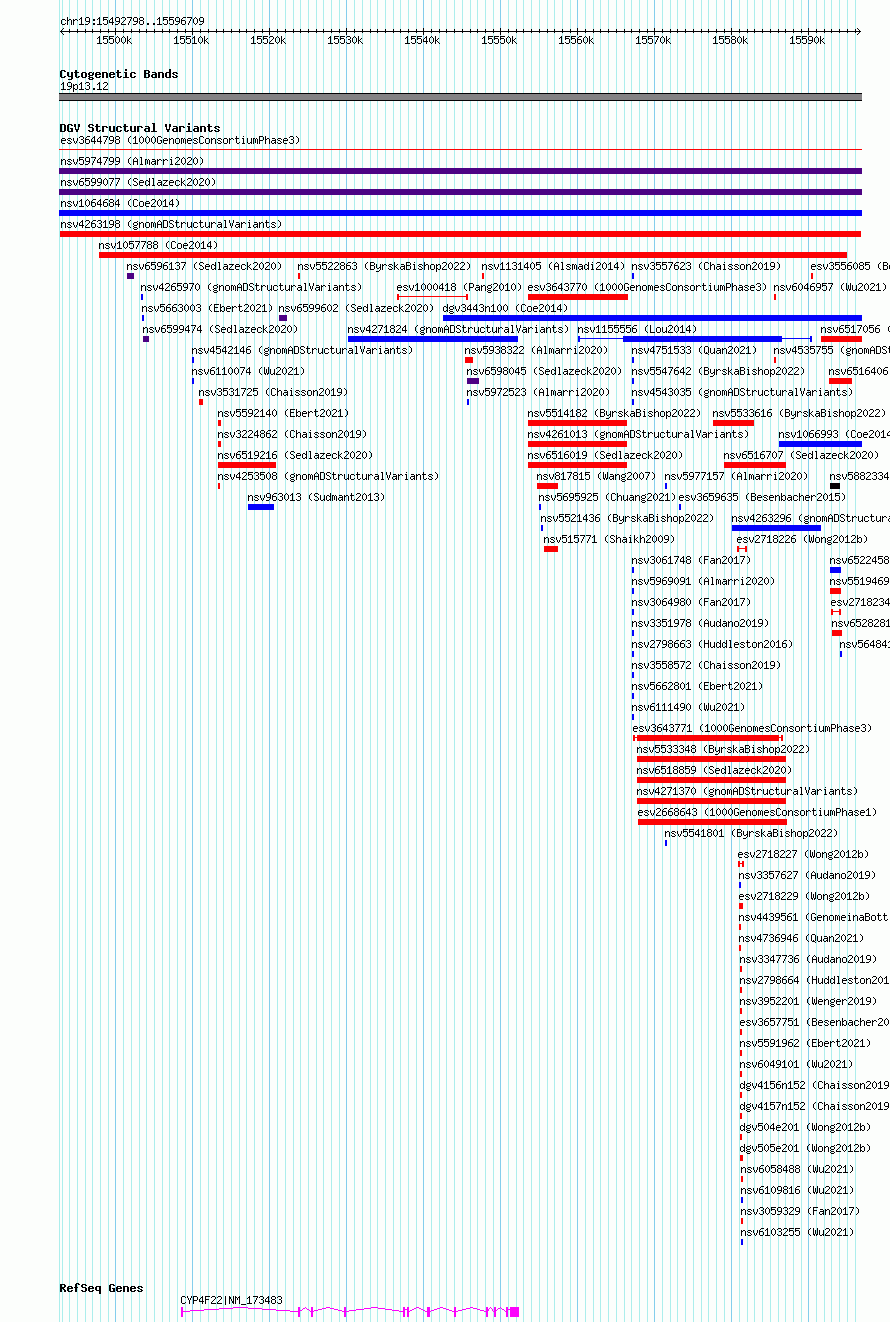
Task: Select the nsv6519216 (Sedlazeck2020) red bar
Action: (247, 465)
